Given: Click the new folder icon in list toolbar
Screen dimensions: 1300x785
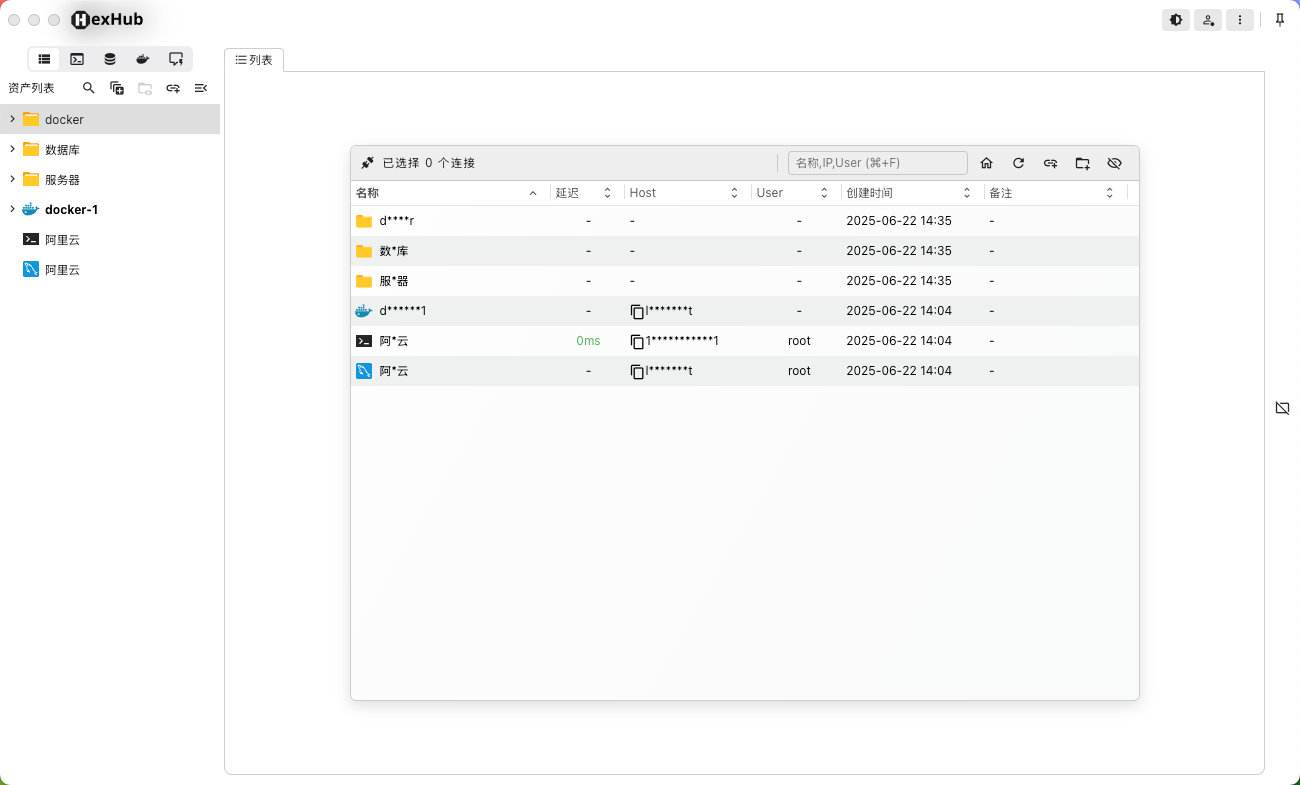Looking at the screenshot, I should tap(1082, 163).
